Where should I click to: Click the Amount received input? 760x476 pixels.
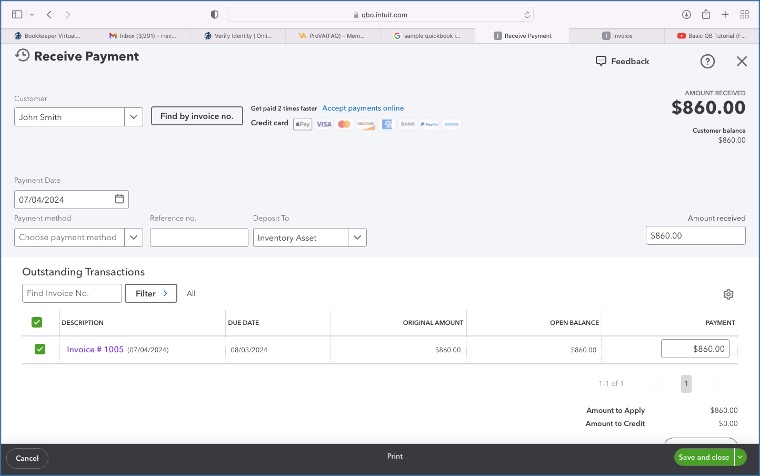pos(696,236)
